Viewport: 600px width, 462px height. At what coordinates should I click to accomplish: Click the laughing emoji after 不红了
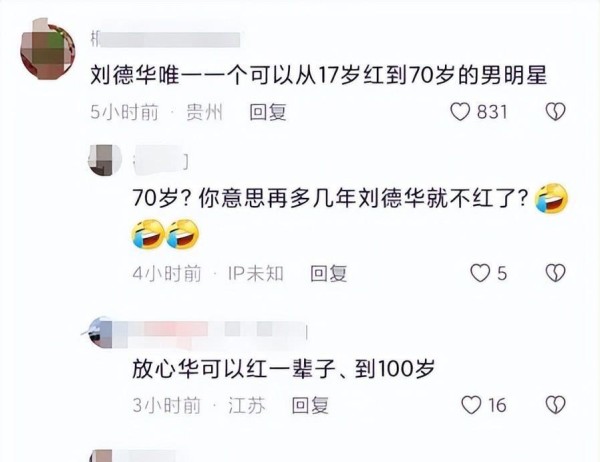[551, 199]
